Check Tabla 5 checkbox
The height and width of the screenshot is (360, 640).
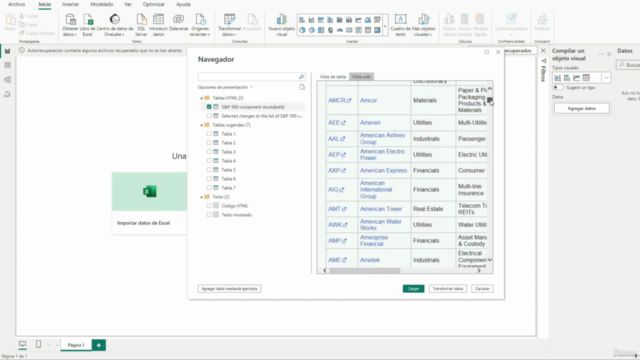tap(209, 170)
